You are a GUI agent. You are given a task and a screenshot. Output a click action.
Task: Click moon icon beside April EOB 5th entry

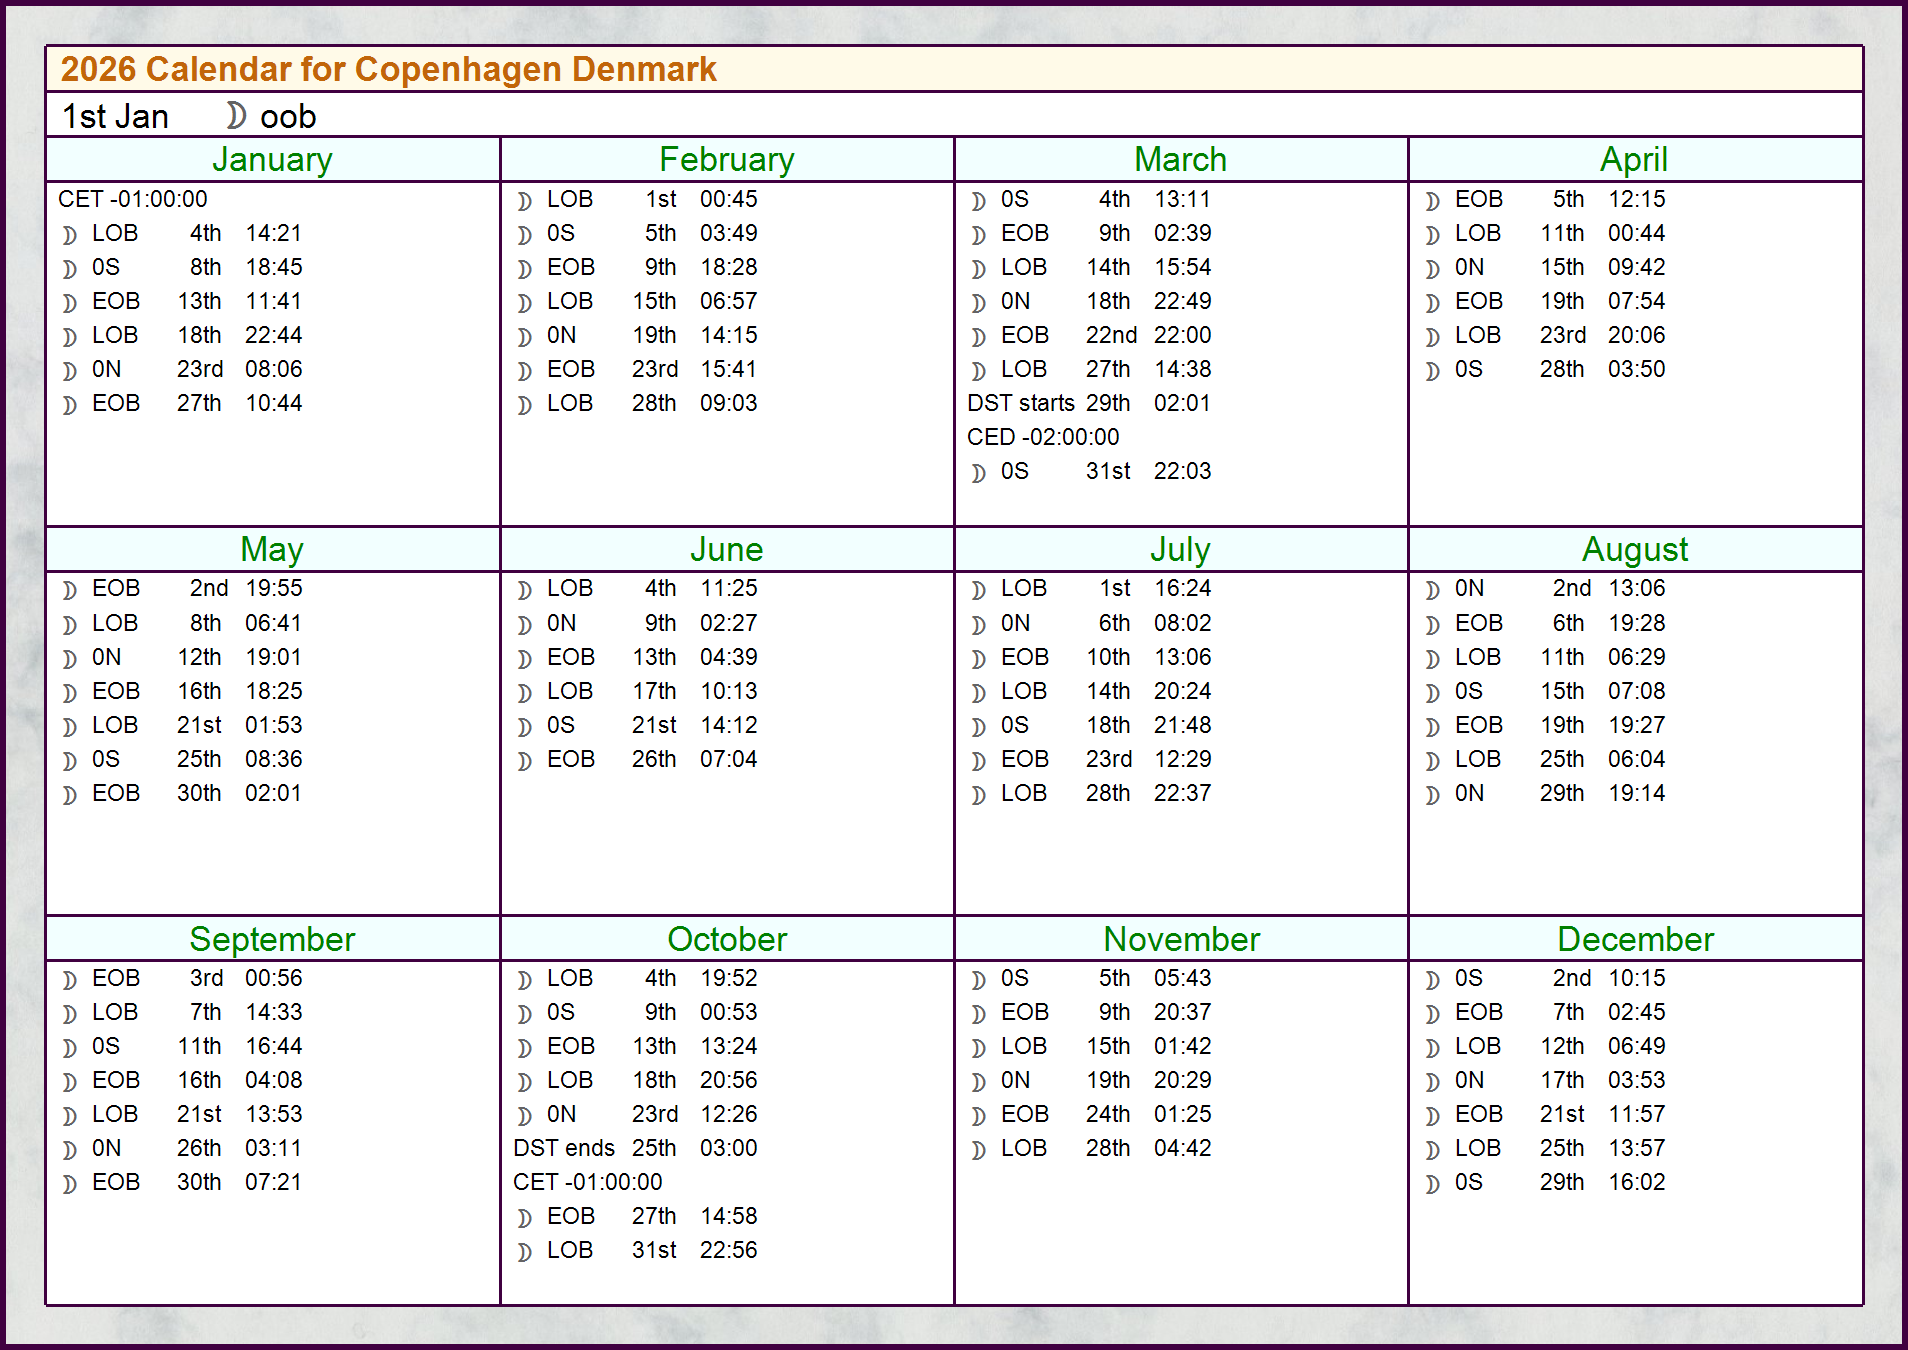[x=1432, y=201]
